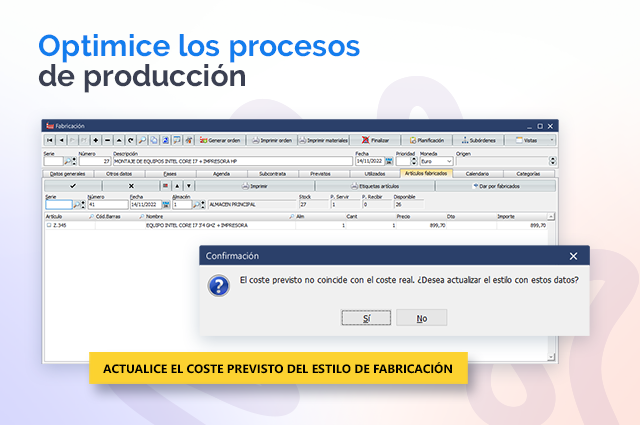The width and height of the screenshot is (640, 425).
Task: Click the checkmark accept button above Serie
Action: [72, 186]
